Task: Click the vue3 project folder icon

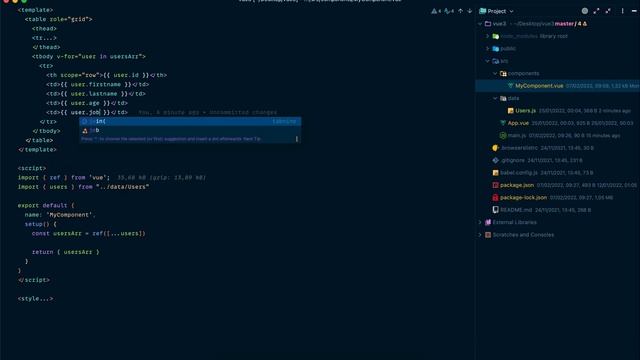Action: tap(488, 24)
